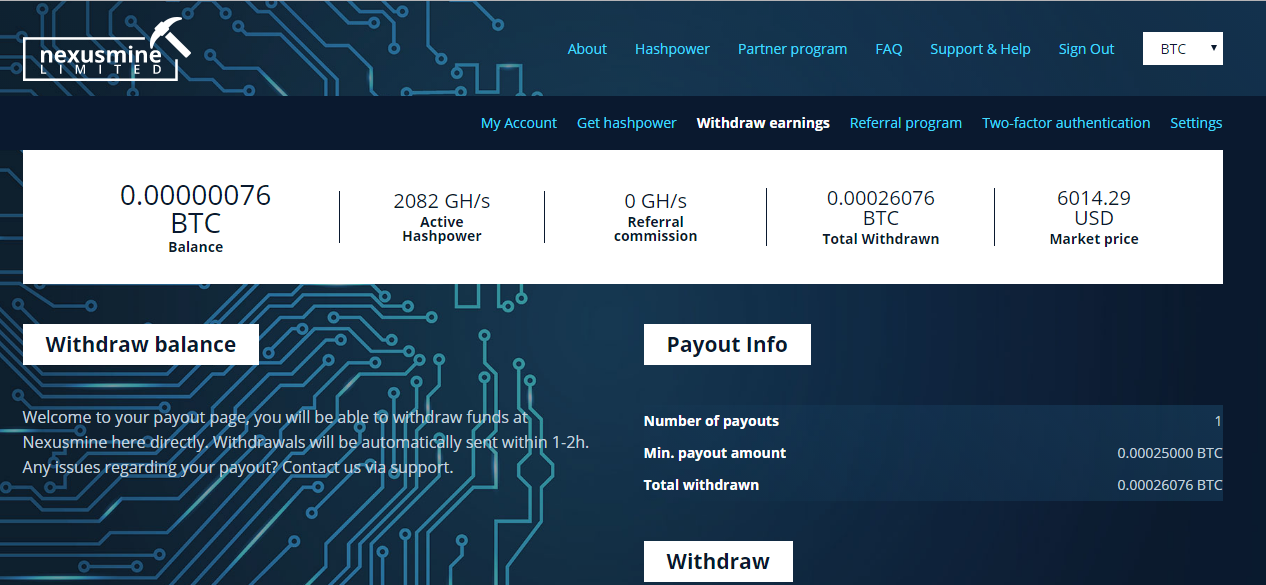Screen dimensions: 1266x585
Task: Click the Min. payout amount label
Action: click(x=715, y=453)
